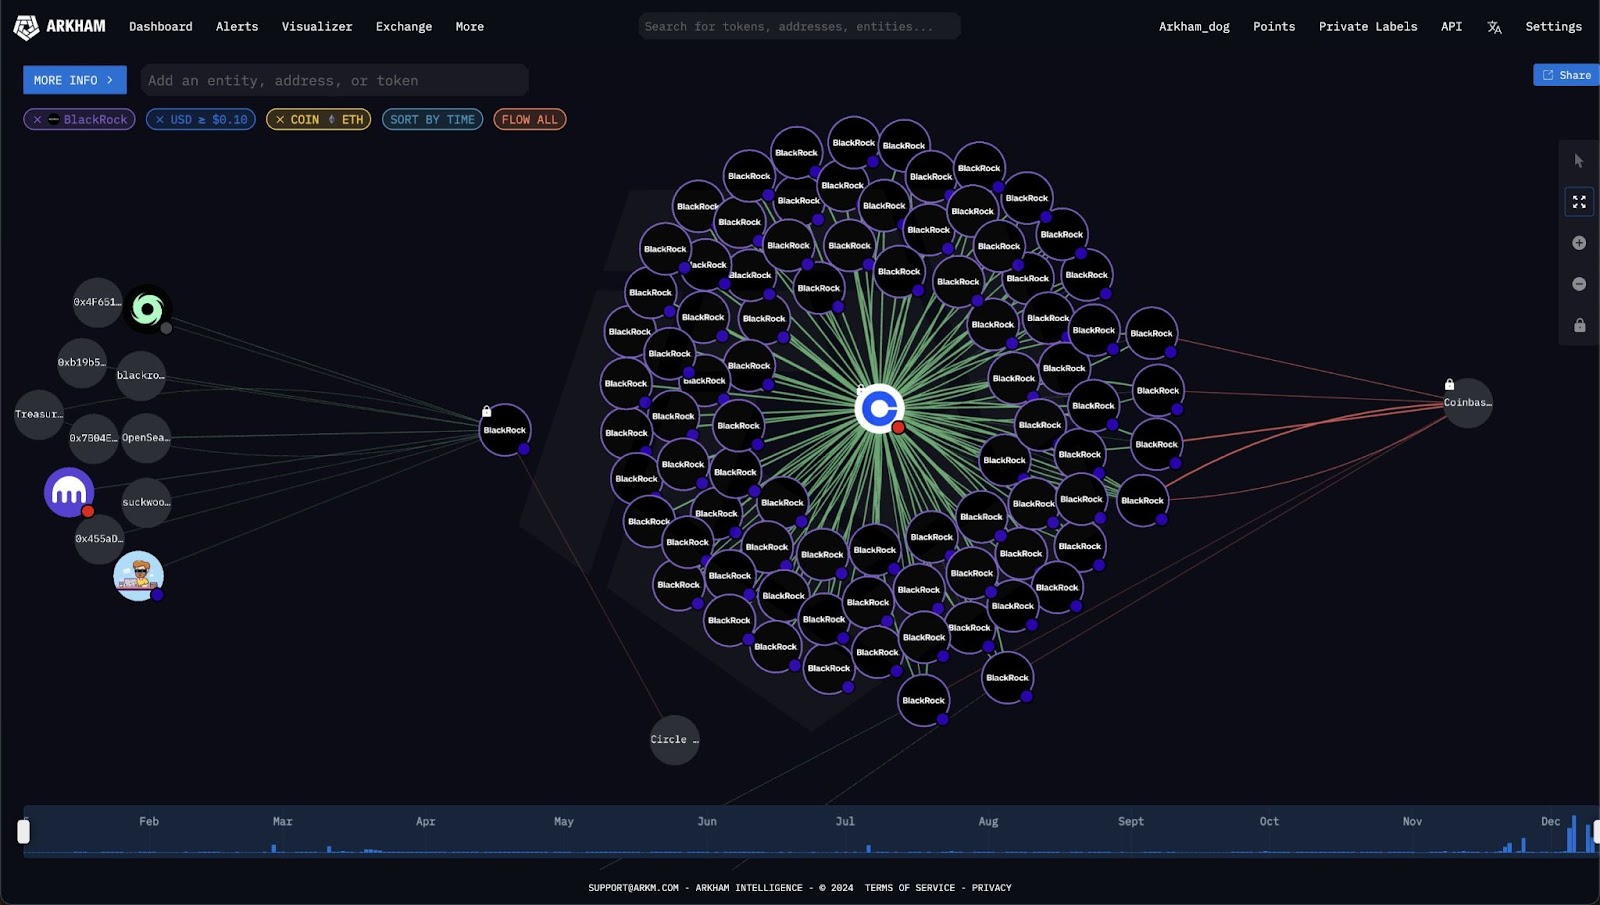The height and width of the screenshot is (905, 1600).
Task: Zoom in with the plus icon
Action: click(1579, 243)
